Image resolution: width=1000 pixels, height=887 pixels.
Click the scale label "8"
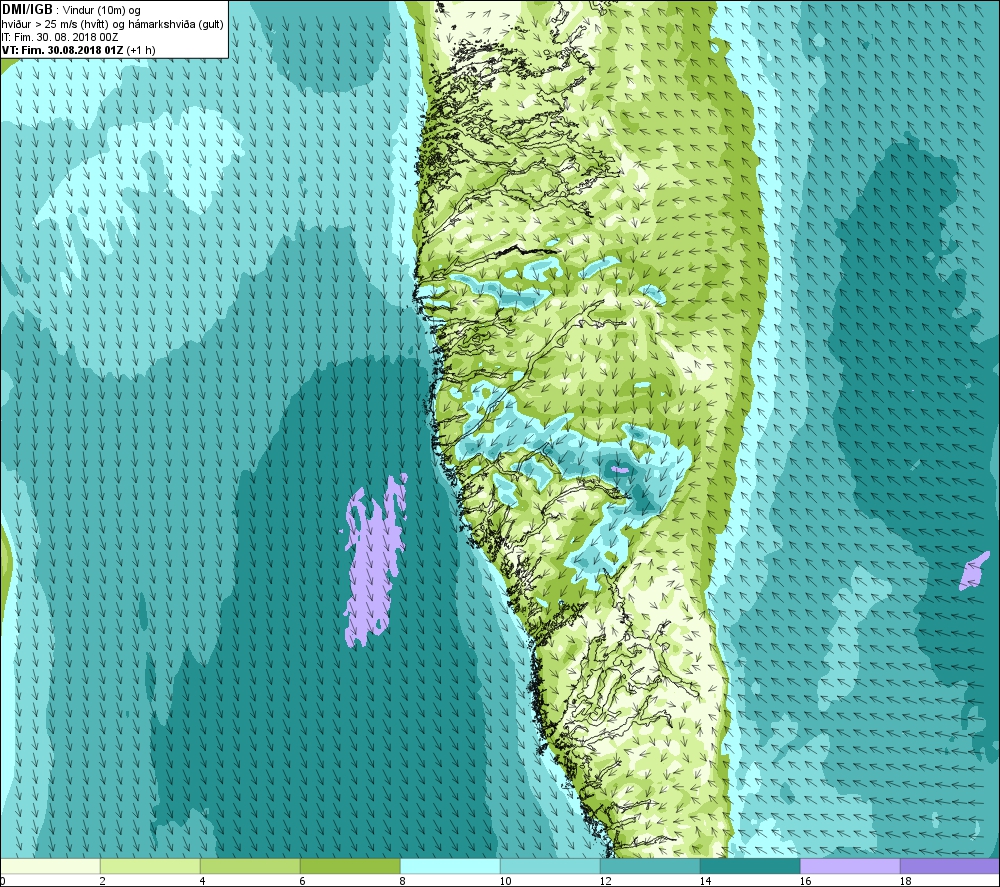pyautogui.click(x=402, y=881)
